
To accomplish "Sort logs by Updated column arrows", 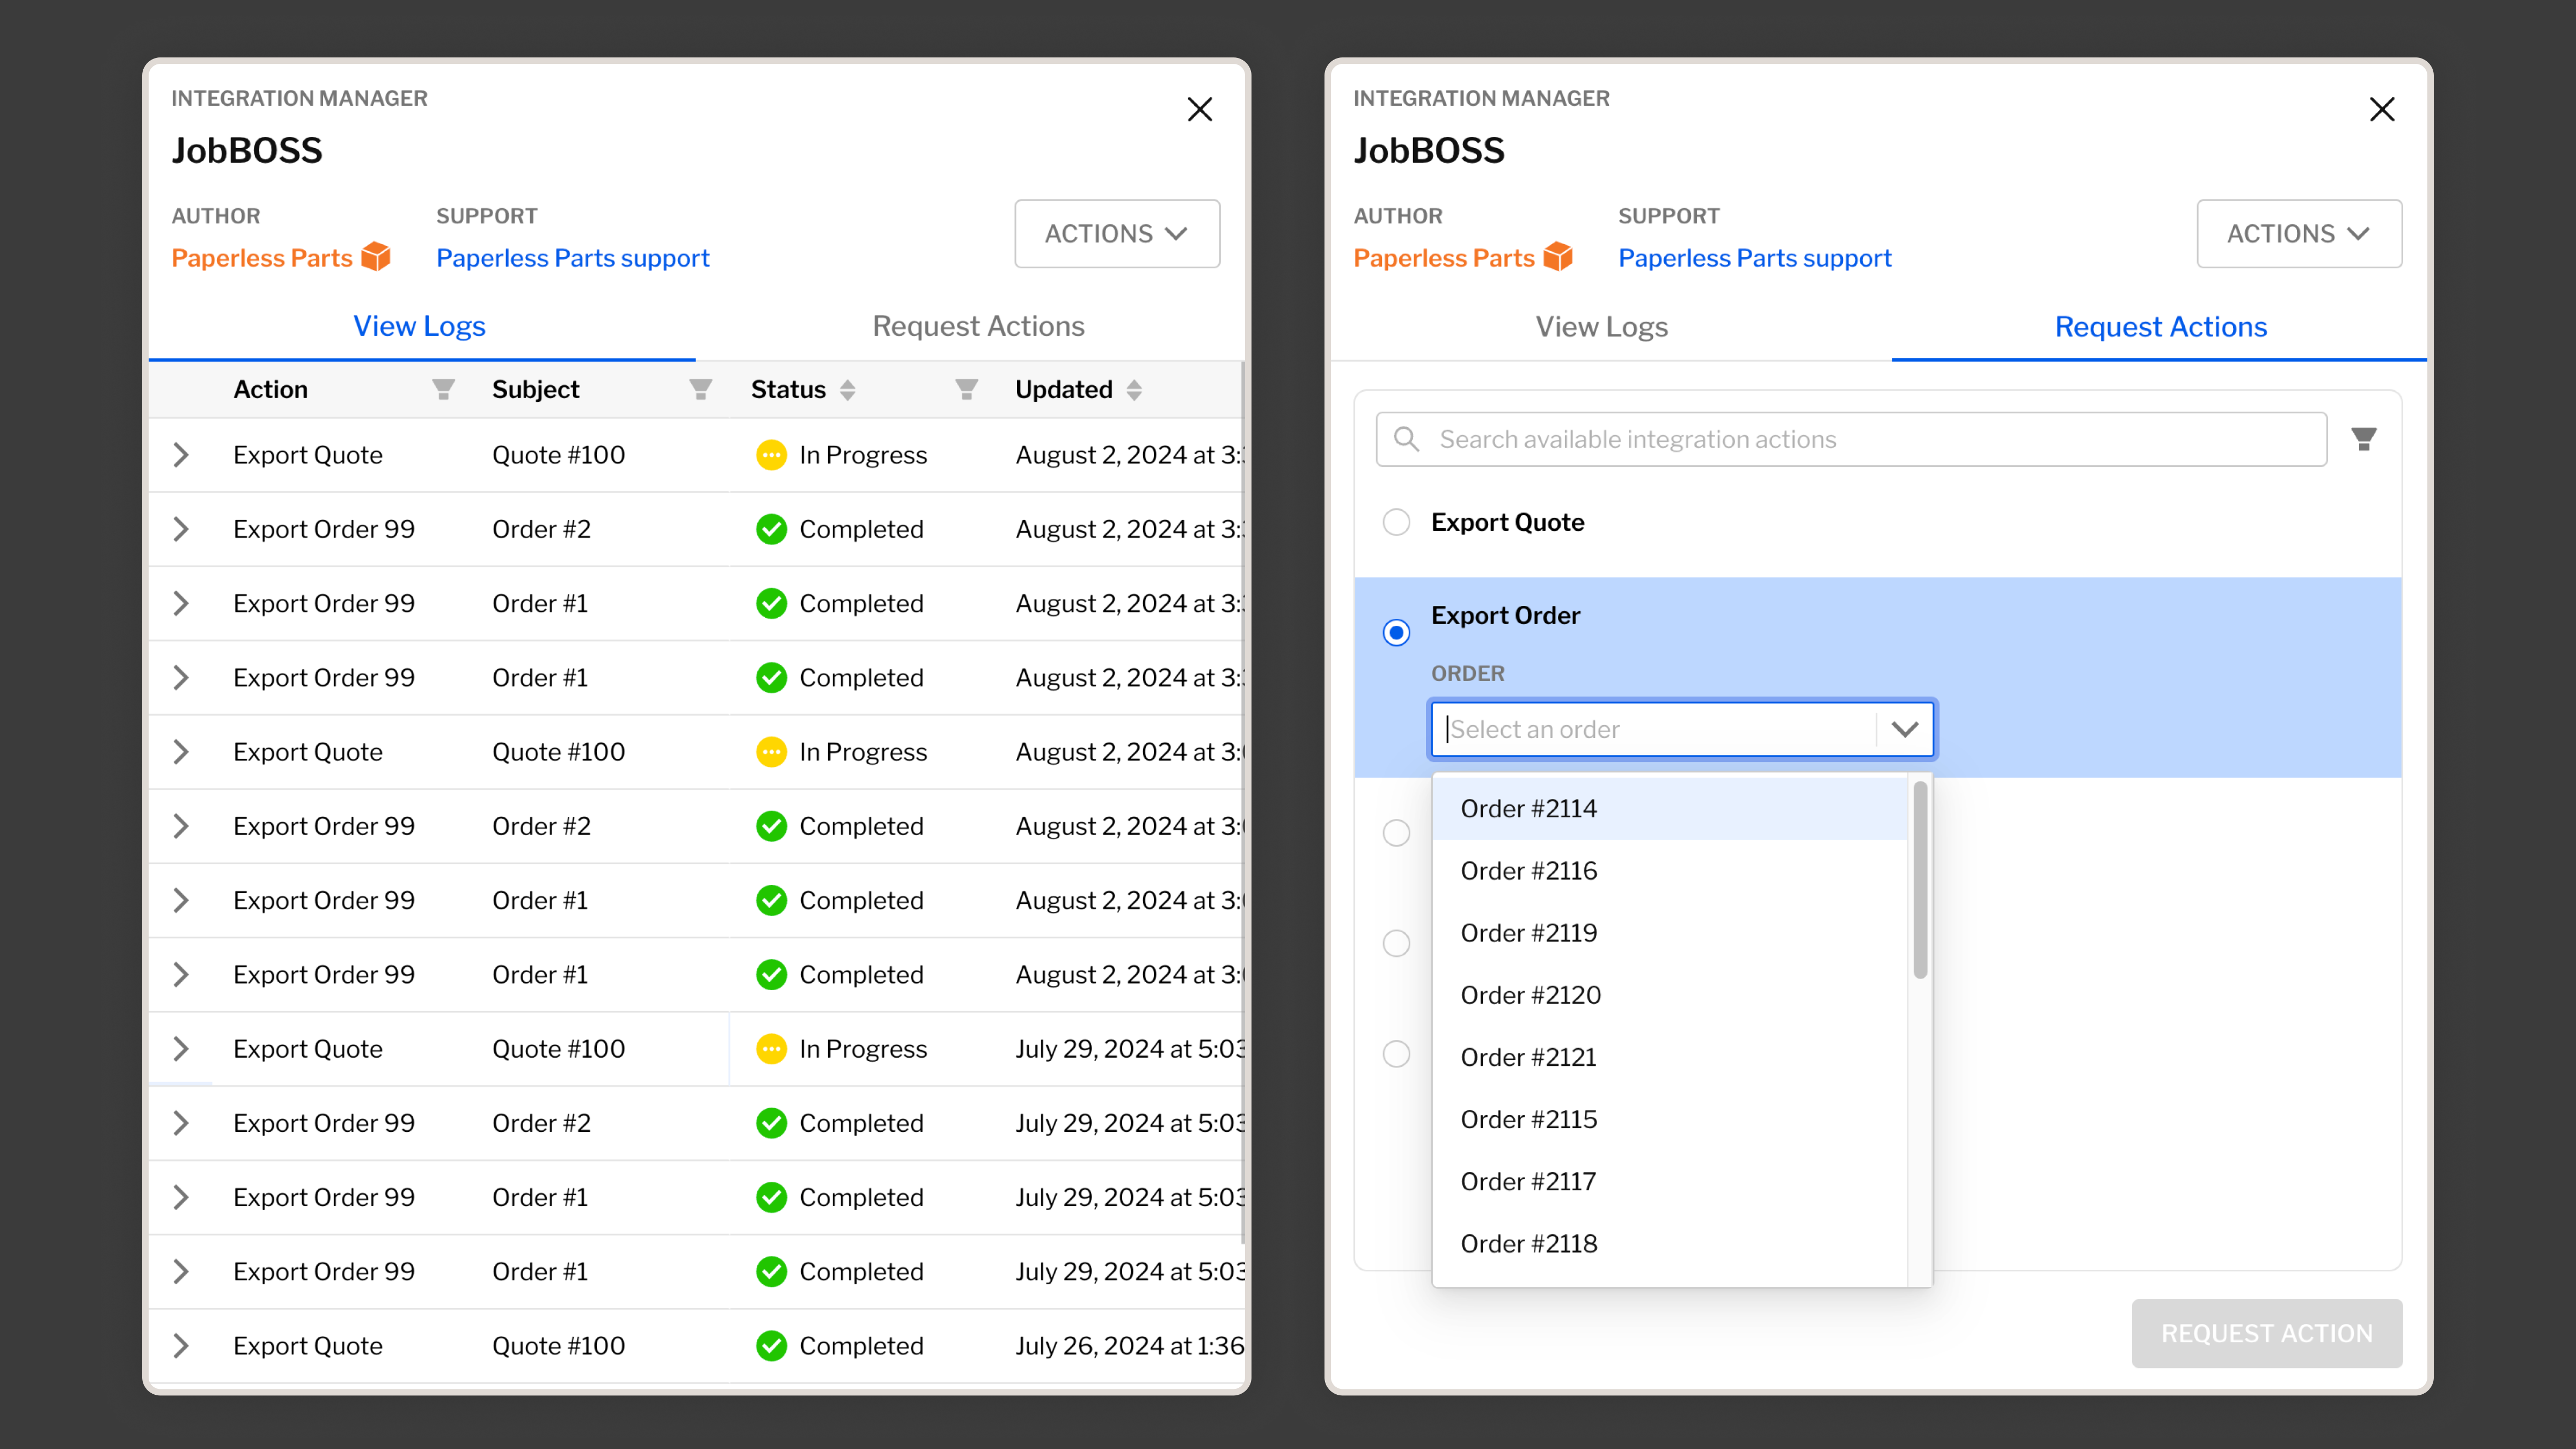I will [1133, 390].
